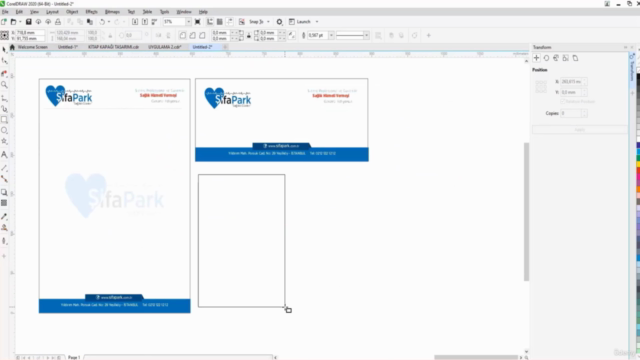Screen dimensions: 640x360
Task: Select round corner style
Action: [182, 36]
